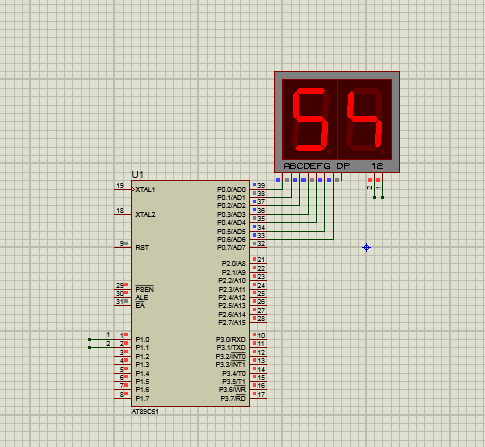Click the display common pins label 12
The width and height of the screenshot is (485, 447).
tap(377, 166)
